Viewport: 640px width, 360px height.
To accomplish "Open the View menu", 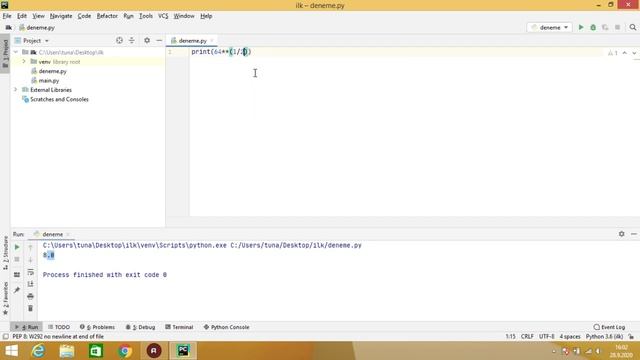I will click(38, 16).
